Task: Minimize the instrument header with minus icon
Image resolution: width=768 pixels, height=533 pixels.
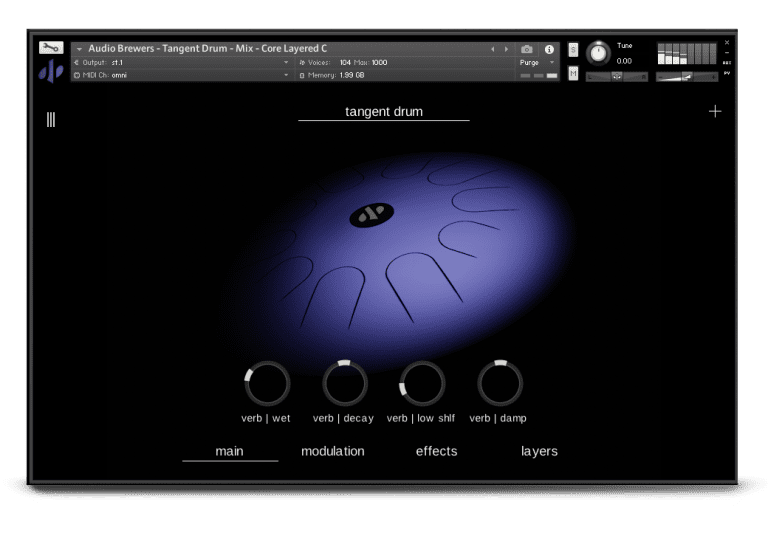Action: click(727, 53)
